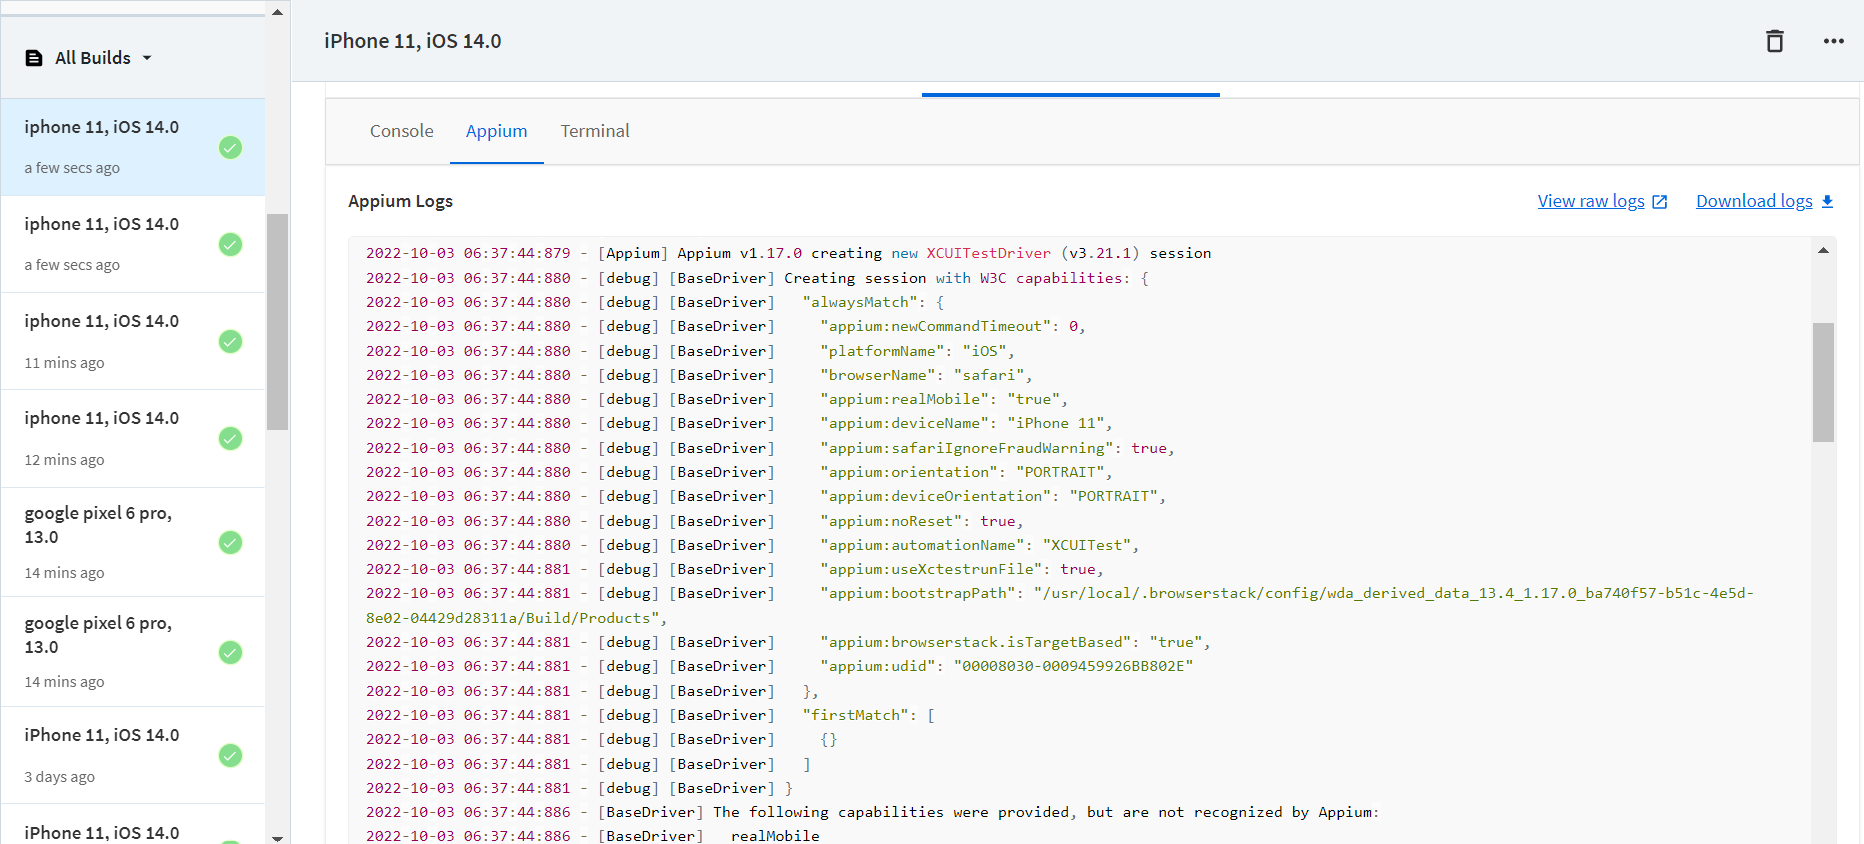
Task: Click the passed checkmark icon on the 12 mins ago build
Action: (230, 439)
